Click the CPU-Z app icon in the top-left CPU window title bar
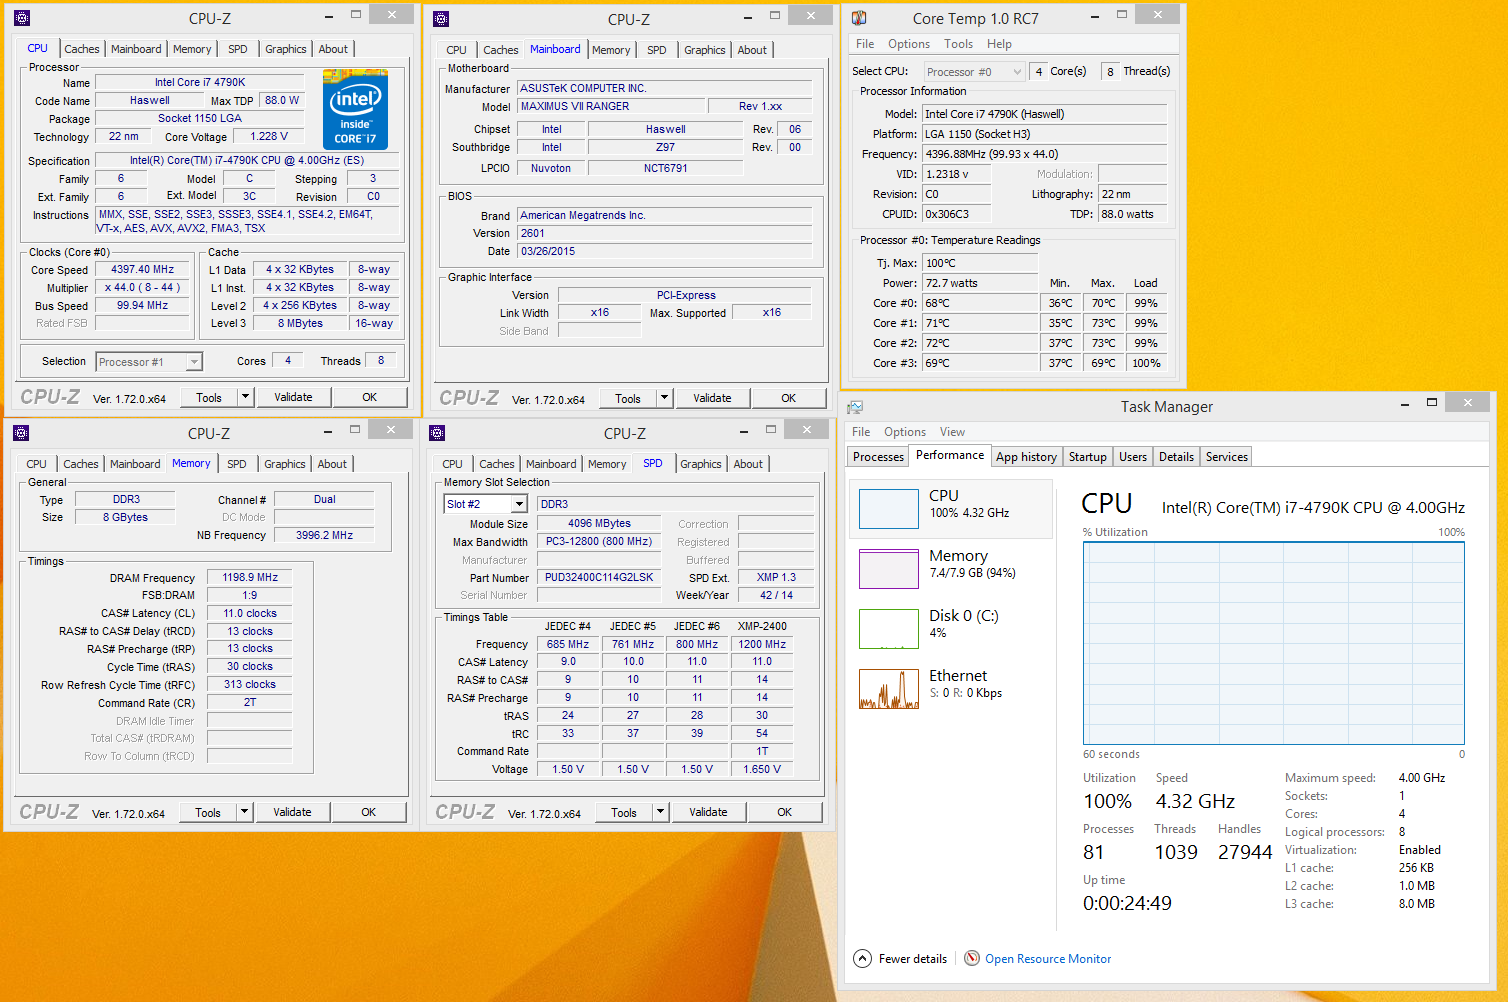 pyautogui.click(x=22, y=18)
